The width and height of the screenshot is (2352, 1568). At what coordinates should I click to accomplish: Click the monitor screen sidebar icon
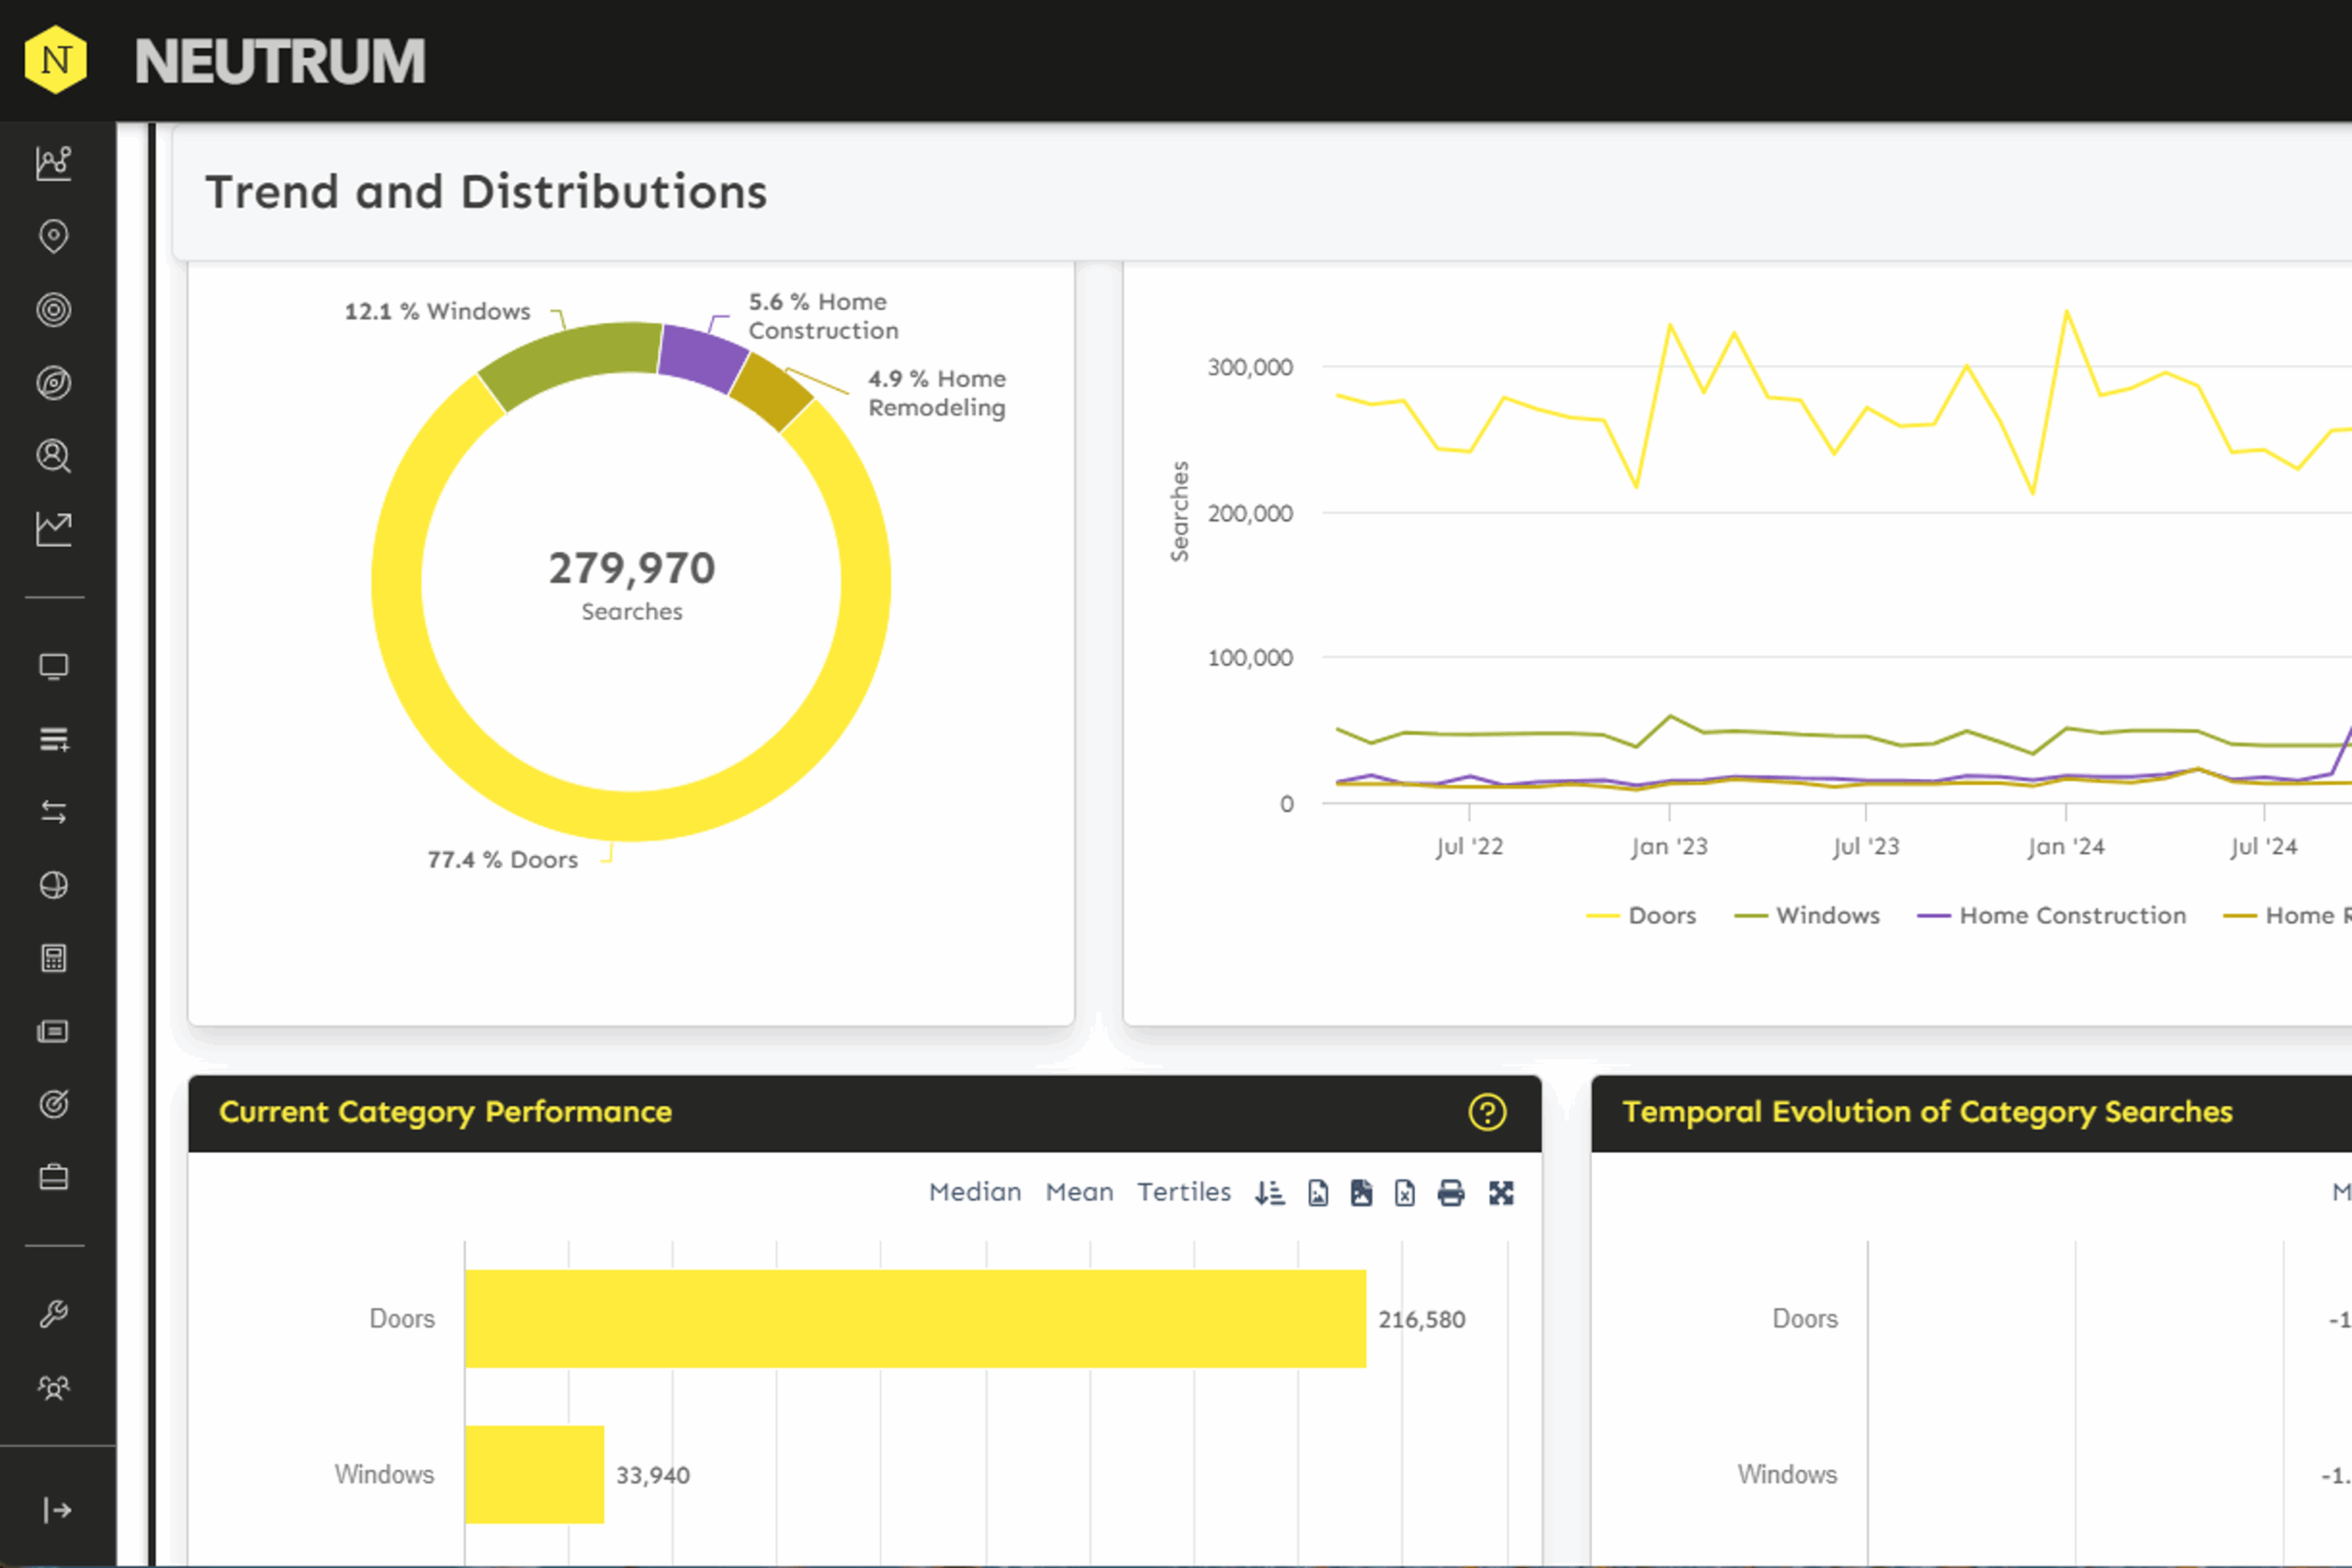click(x=53, y=667)
